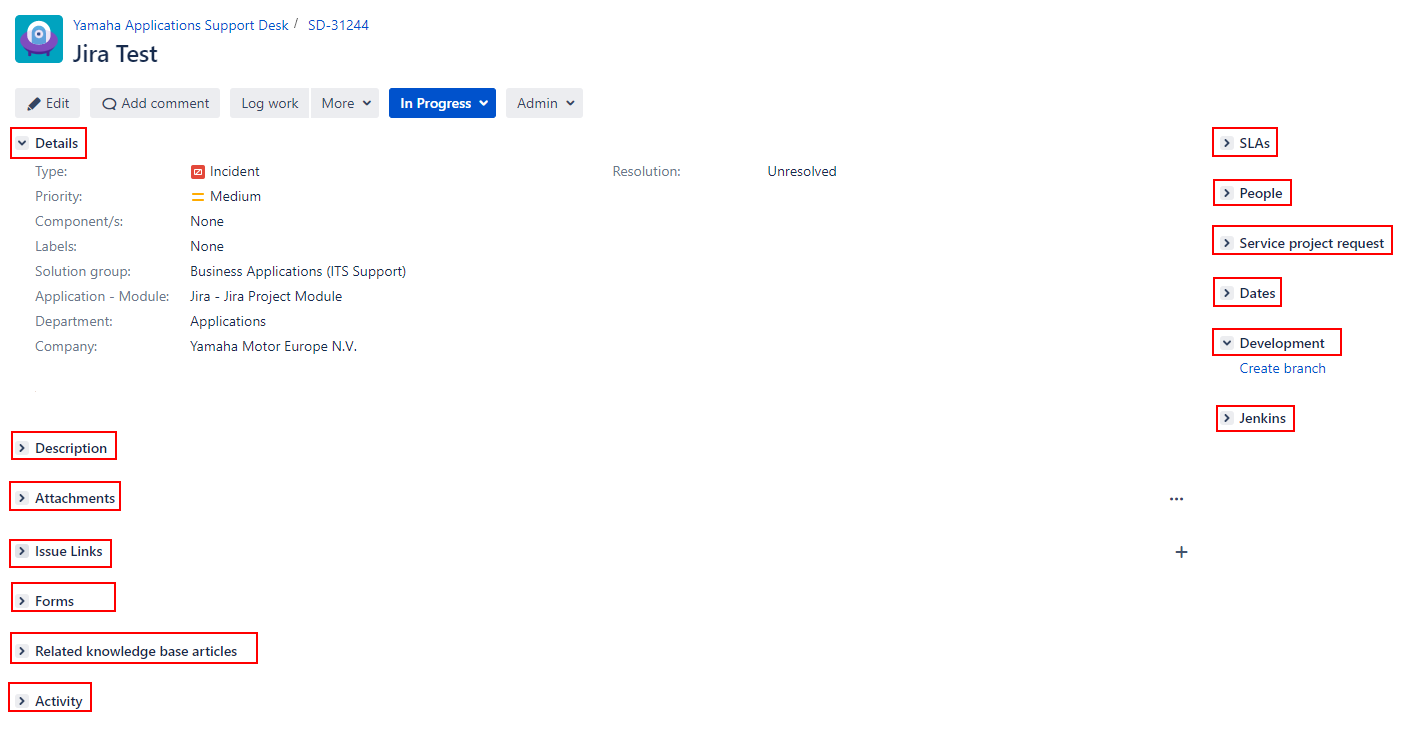
Task: Expand the Service project request panel
Action: 1227,243
